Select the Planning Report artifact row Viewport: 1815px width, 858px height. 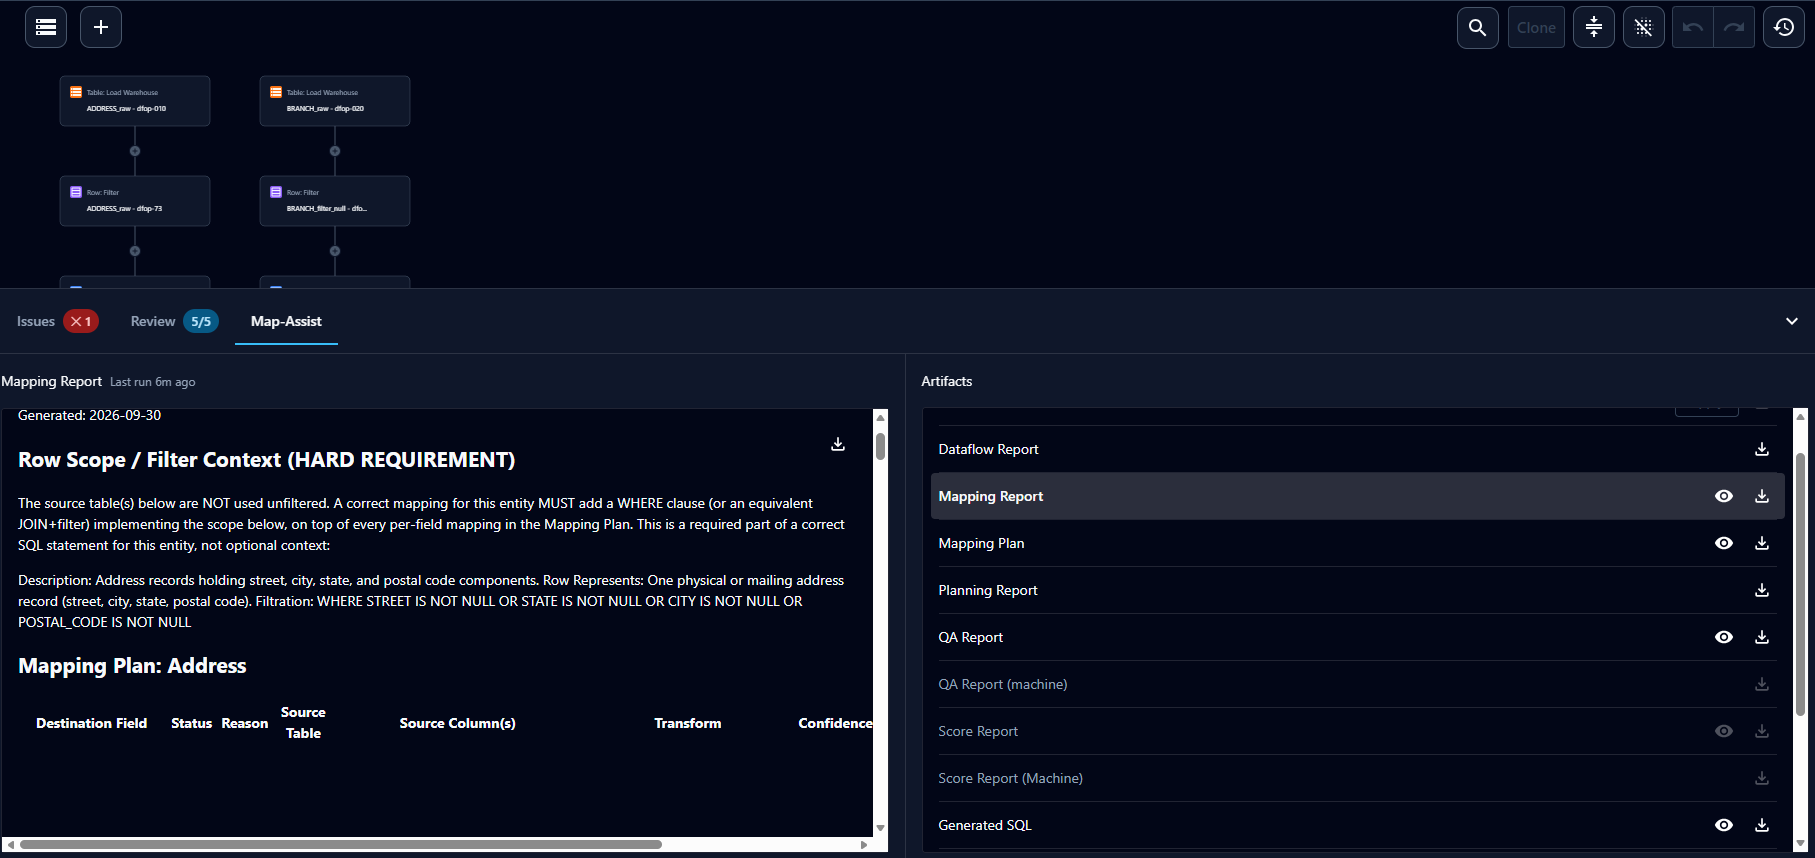coord(1357,590)
